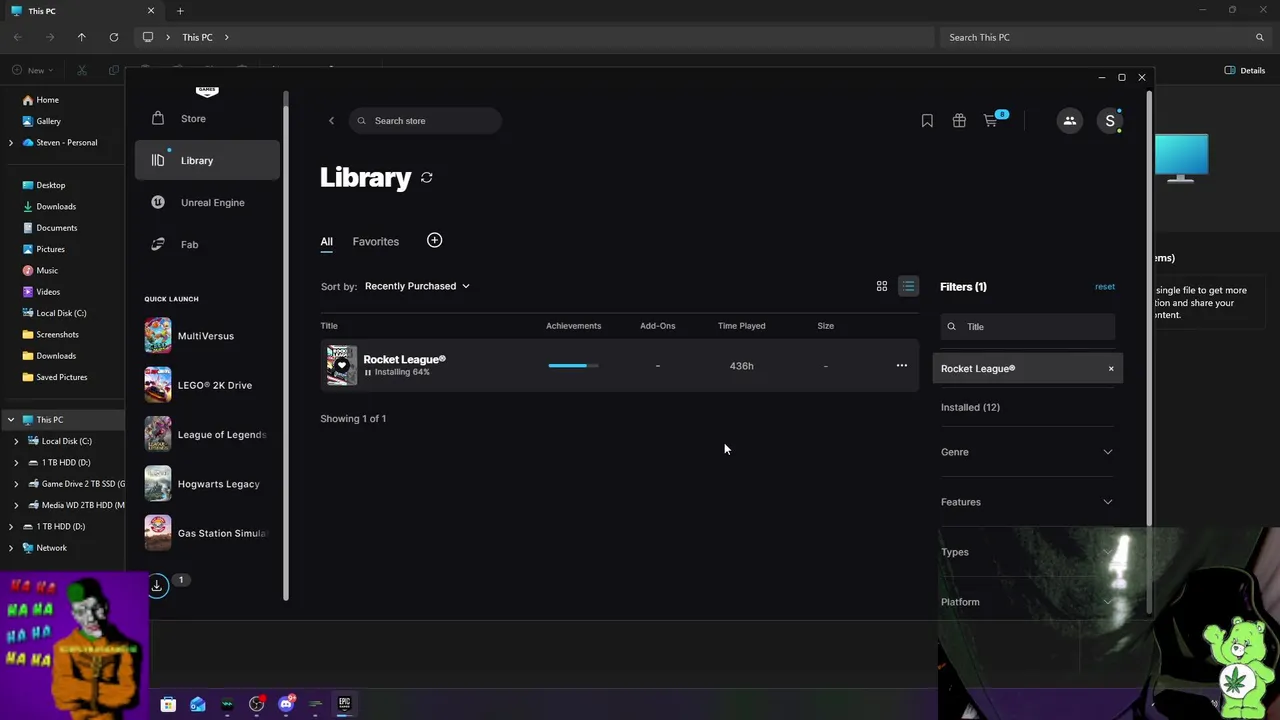Open the S account profile menu
This screenshot has width=1280, height=720.
point(1110,121)
